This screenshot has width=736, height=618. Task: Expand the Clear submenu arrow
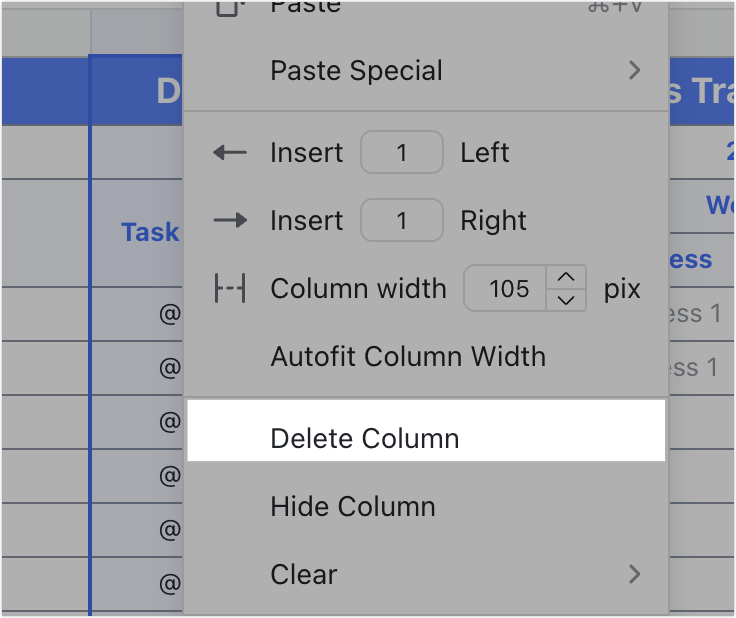click(634, 573)
